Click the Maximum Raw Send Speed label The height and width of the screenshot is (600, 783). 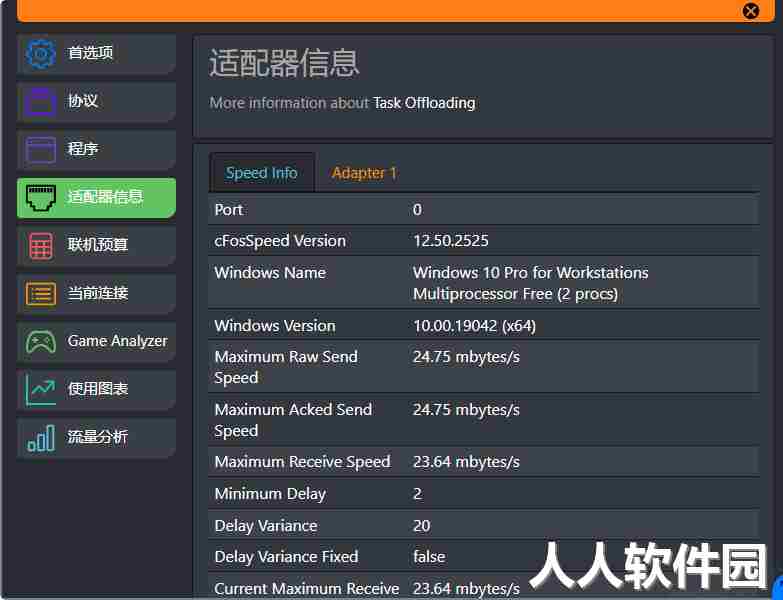pyautogui.click(x=286, y=367)
